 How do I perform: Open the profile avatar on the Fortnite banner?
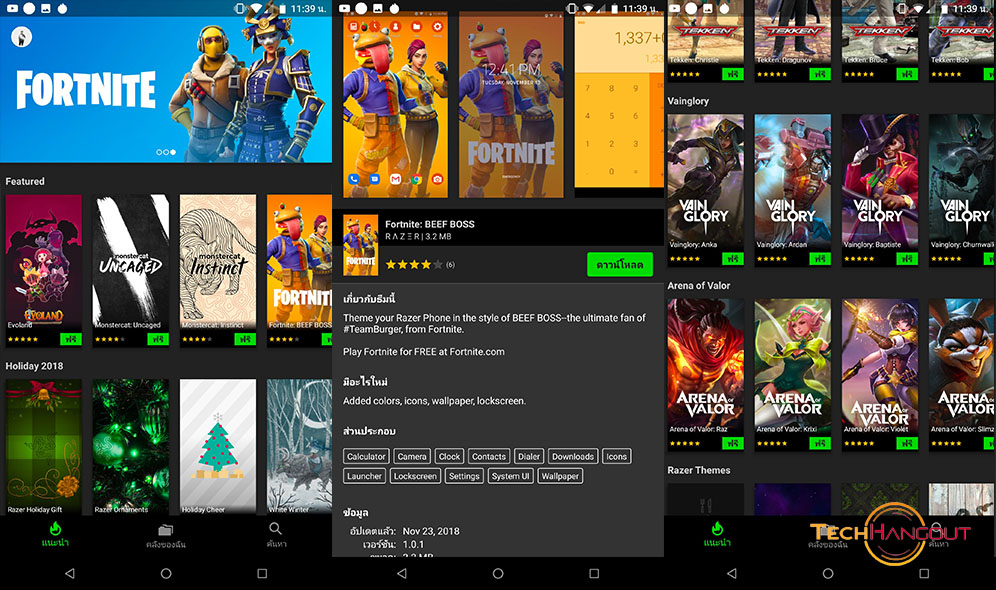click(22, 37)
